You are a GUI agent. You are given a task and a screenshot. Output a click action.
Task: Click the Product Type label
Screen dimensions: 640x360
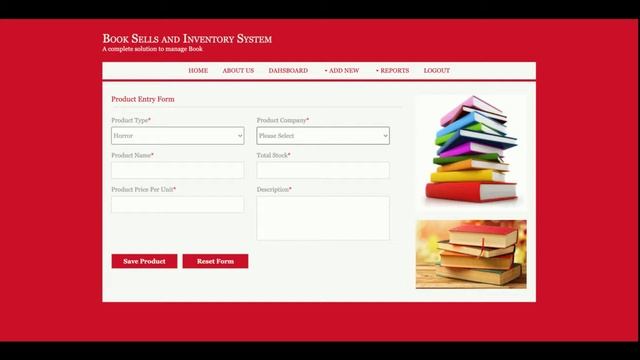tap(131, 120)
